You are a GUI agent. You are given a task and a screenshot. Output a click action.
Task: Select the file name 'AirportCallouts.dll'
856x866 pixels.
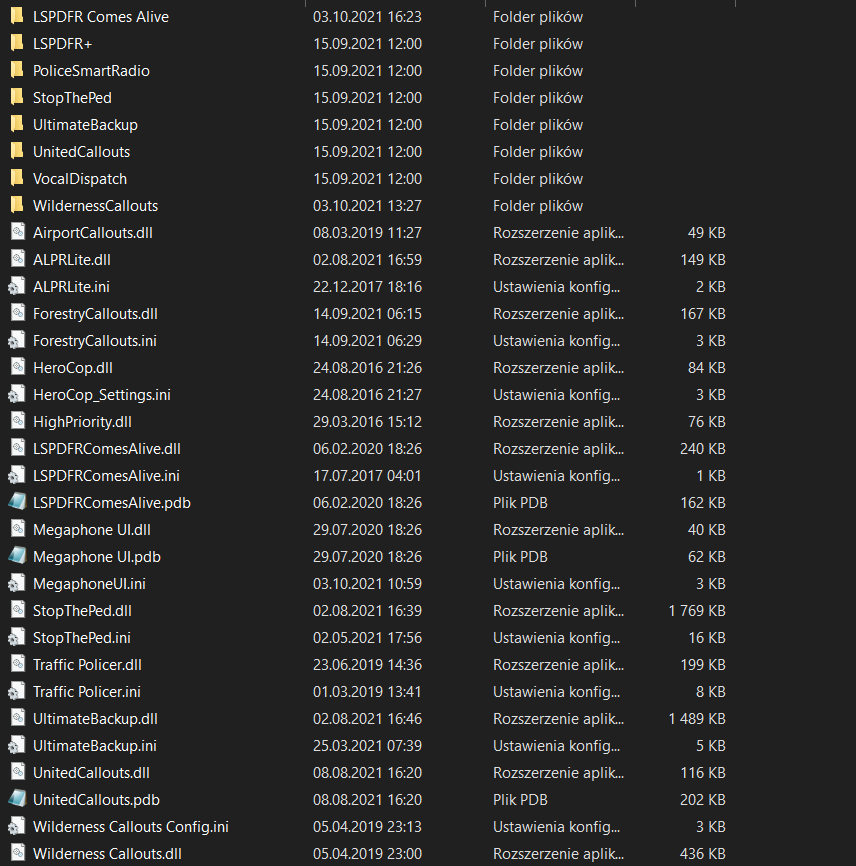coord(93,233)
